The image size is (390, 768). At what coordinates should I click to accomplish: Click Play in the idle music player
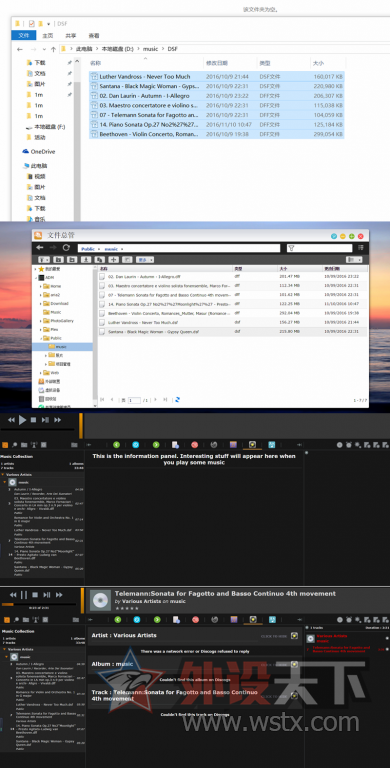[22, 420]
